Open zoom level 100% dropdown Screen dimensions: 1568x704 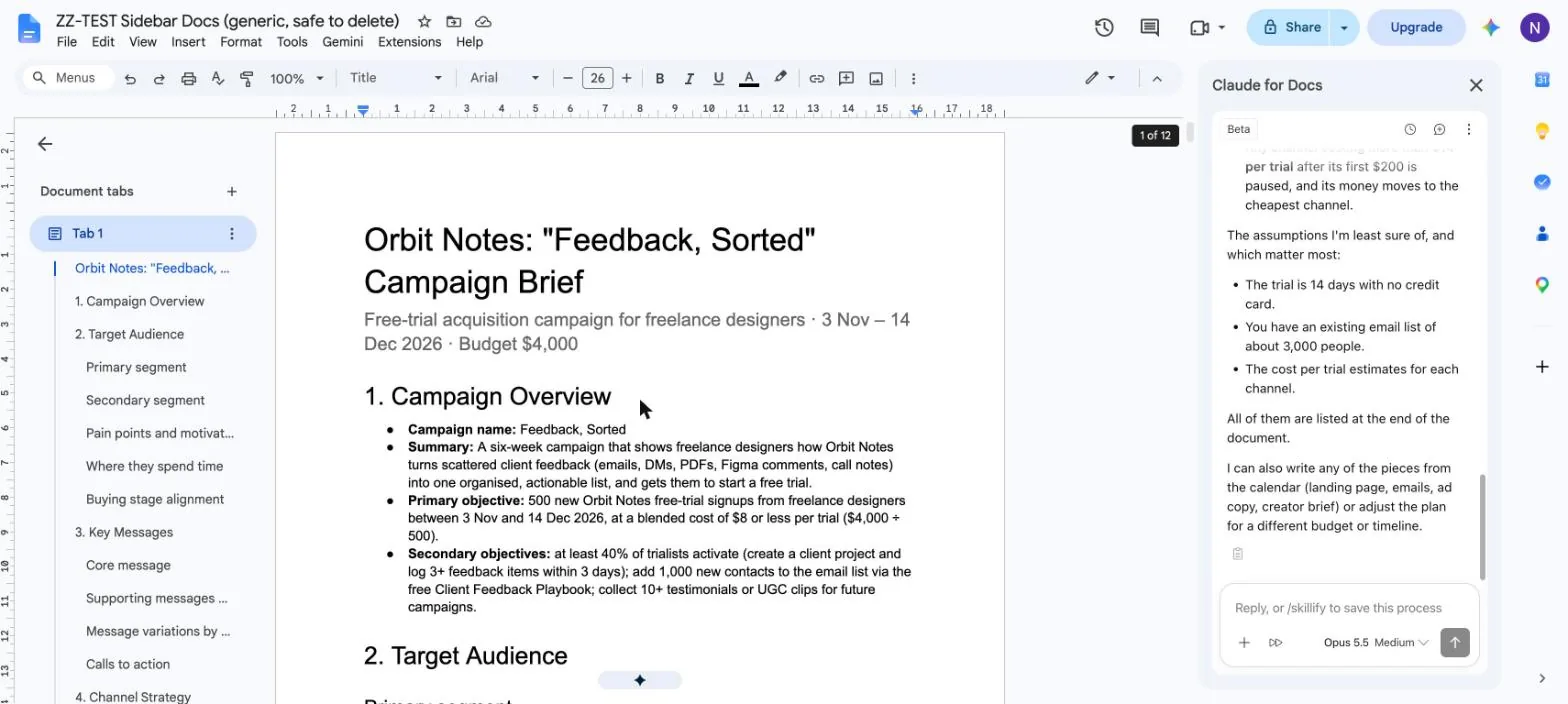pyautogui.click(x=297, y=78)
